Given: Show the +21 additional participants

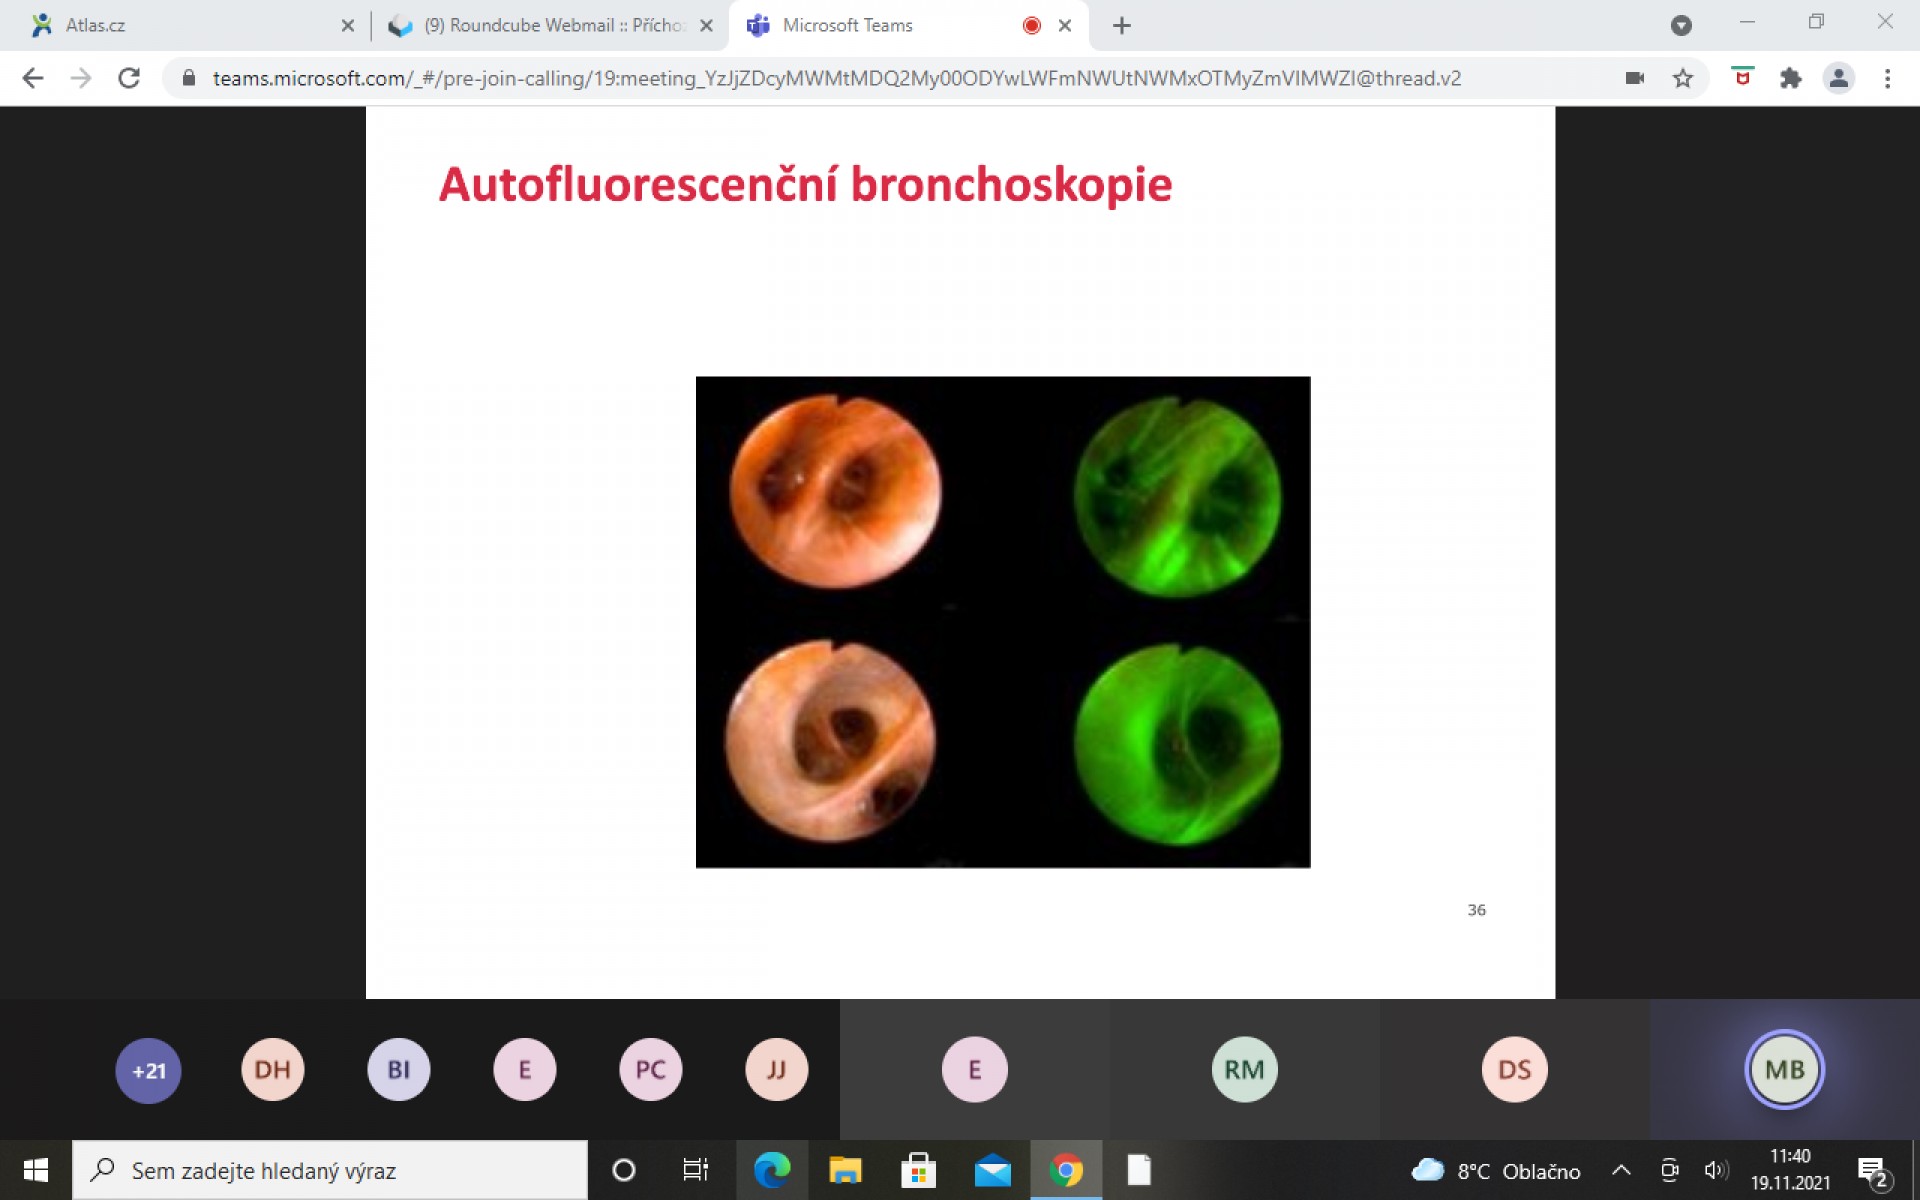Looking at the screenshot, I should click(x=148, y=1071).
